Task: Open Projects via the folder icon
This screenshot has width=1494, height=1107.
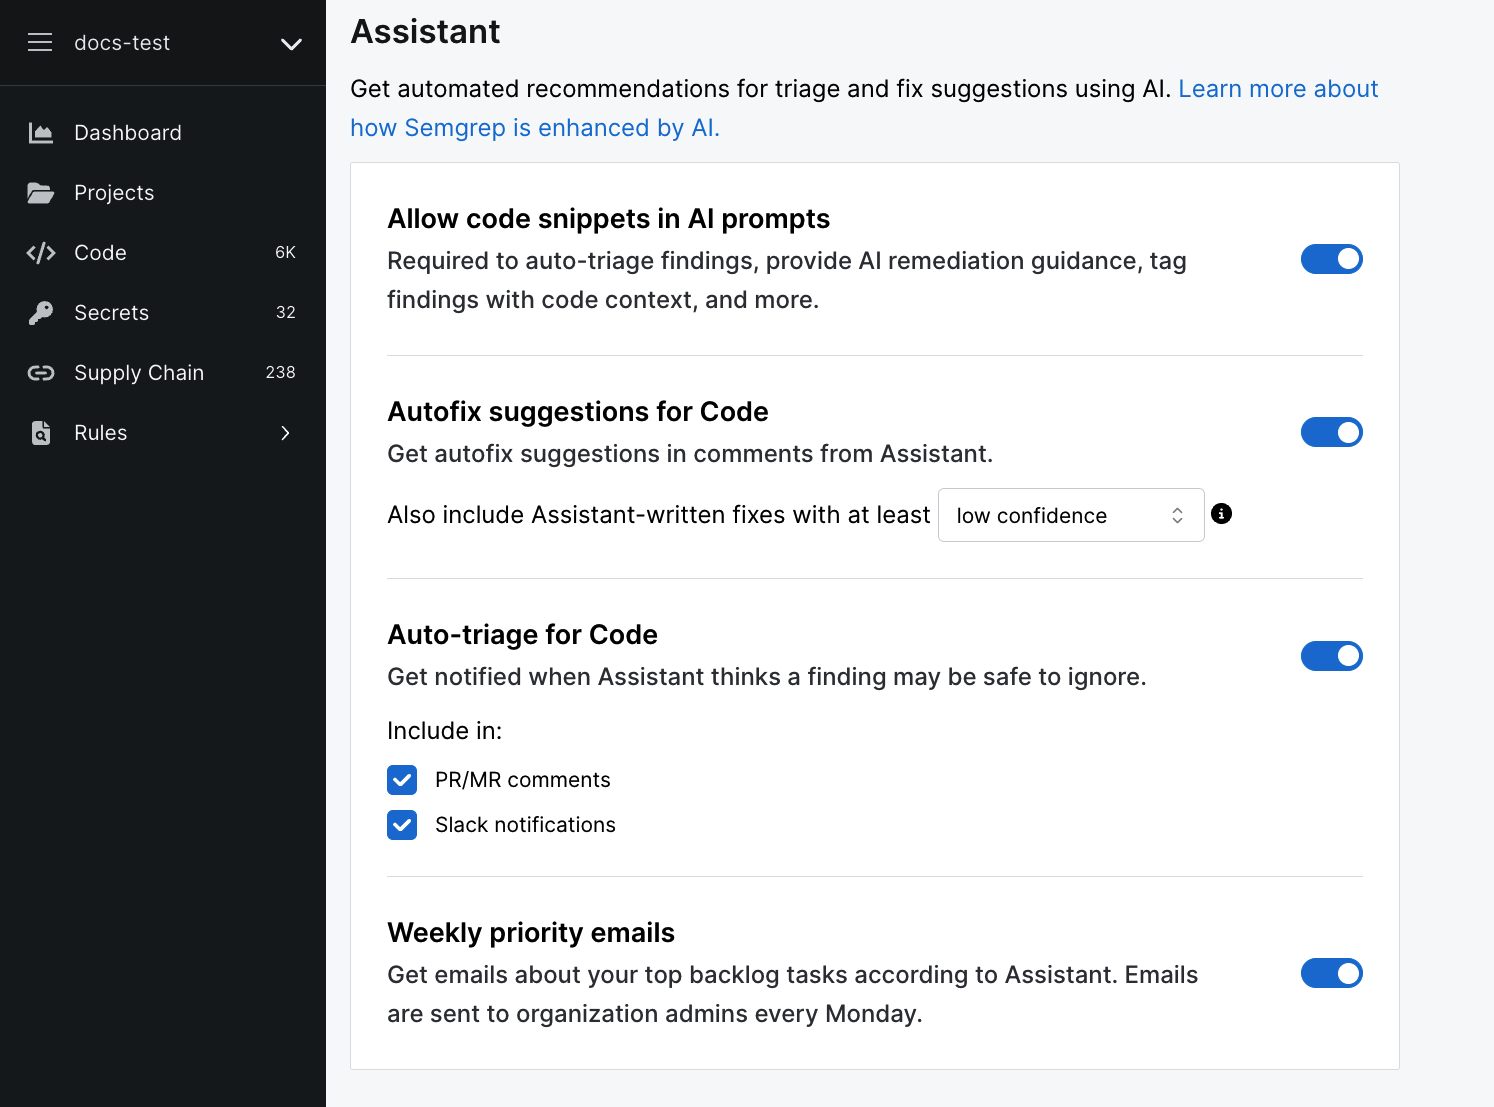Action: [41, 192]
